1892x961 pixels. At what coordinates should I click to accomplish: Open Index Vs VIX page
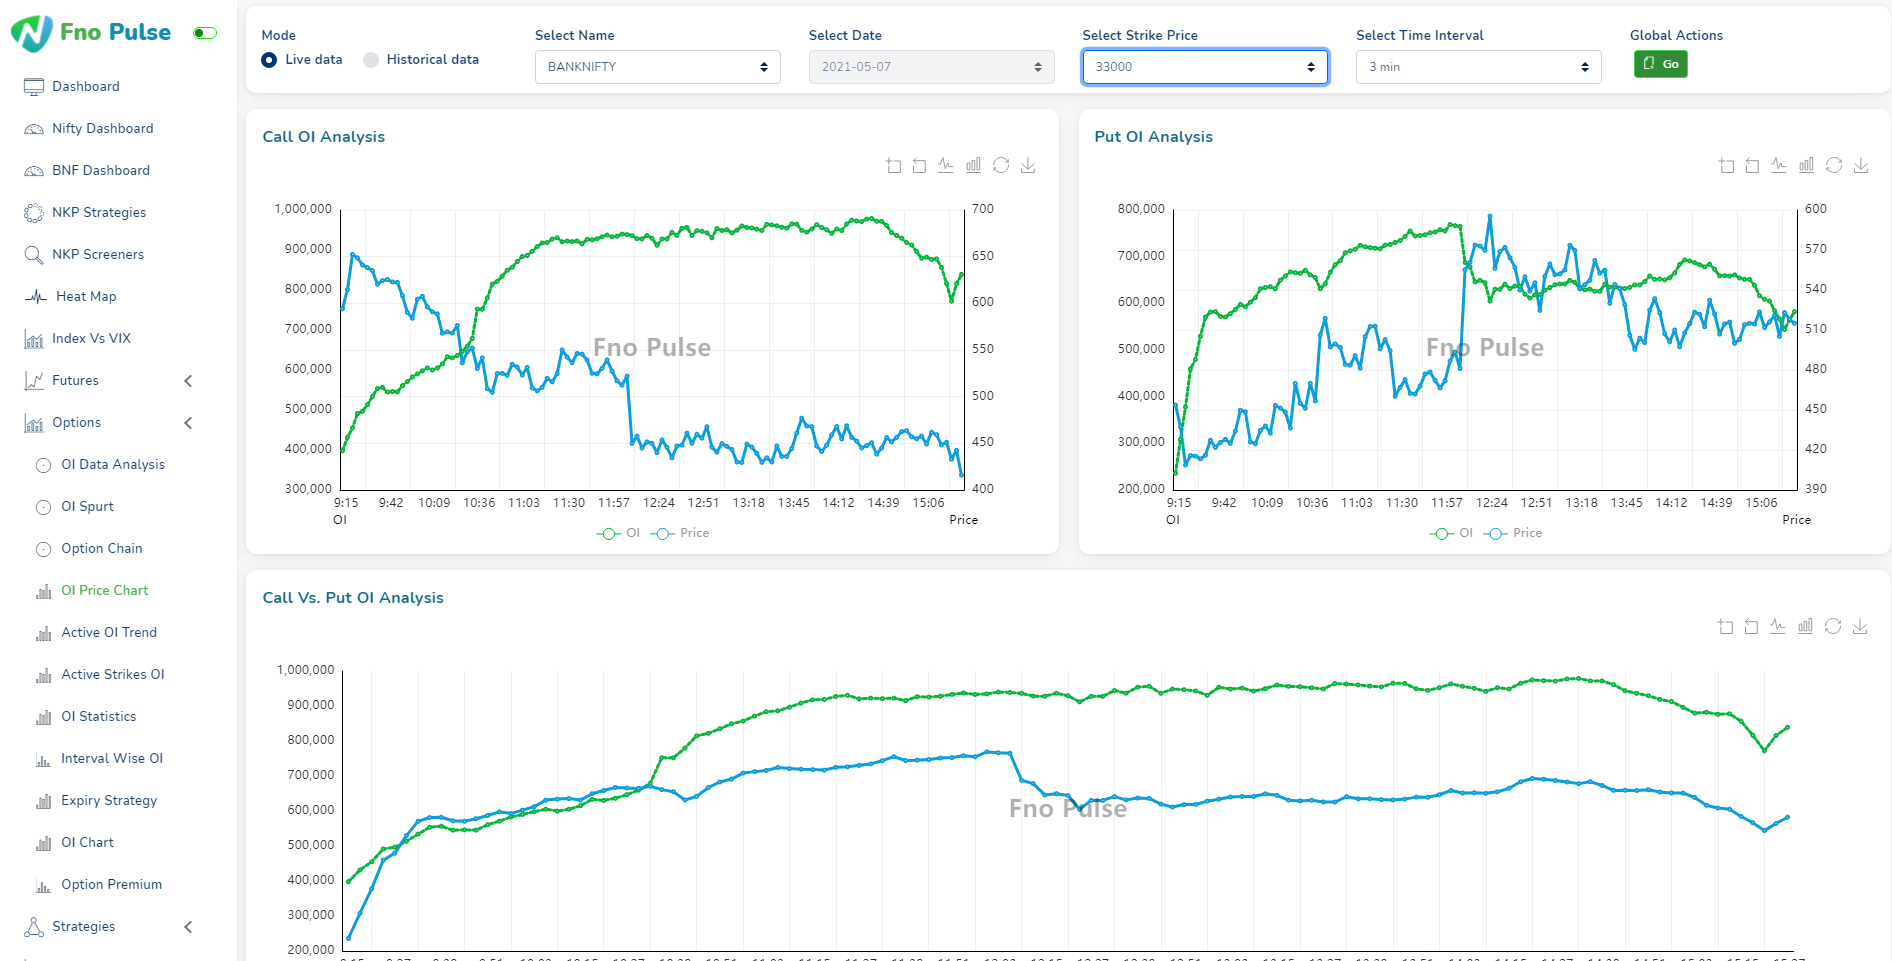click(91, 338)
